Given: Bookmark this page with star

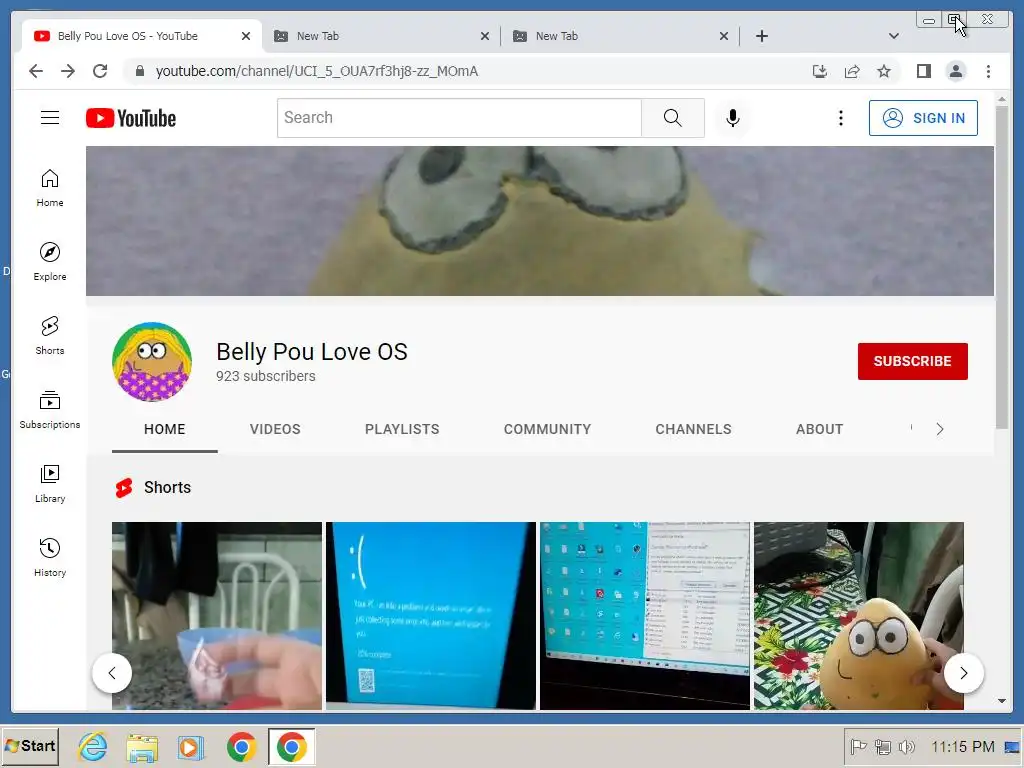Looking at the screenshot, I should [x=884, y=71].
